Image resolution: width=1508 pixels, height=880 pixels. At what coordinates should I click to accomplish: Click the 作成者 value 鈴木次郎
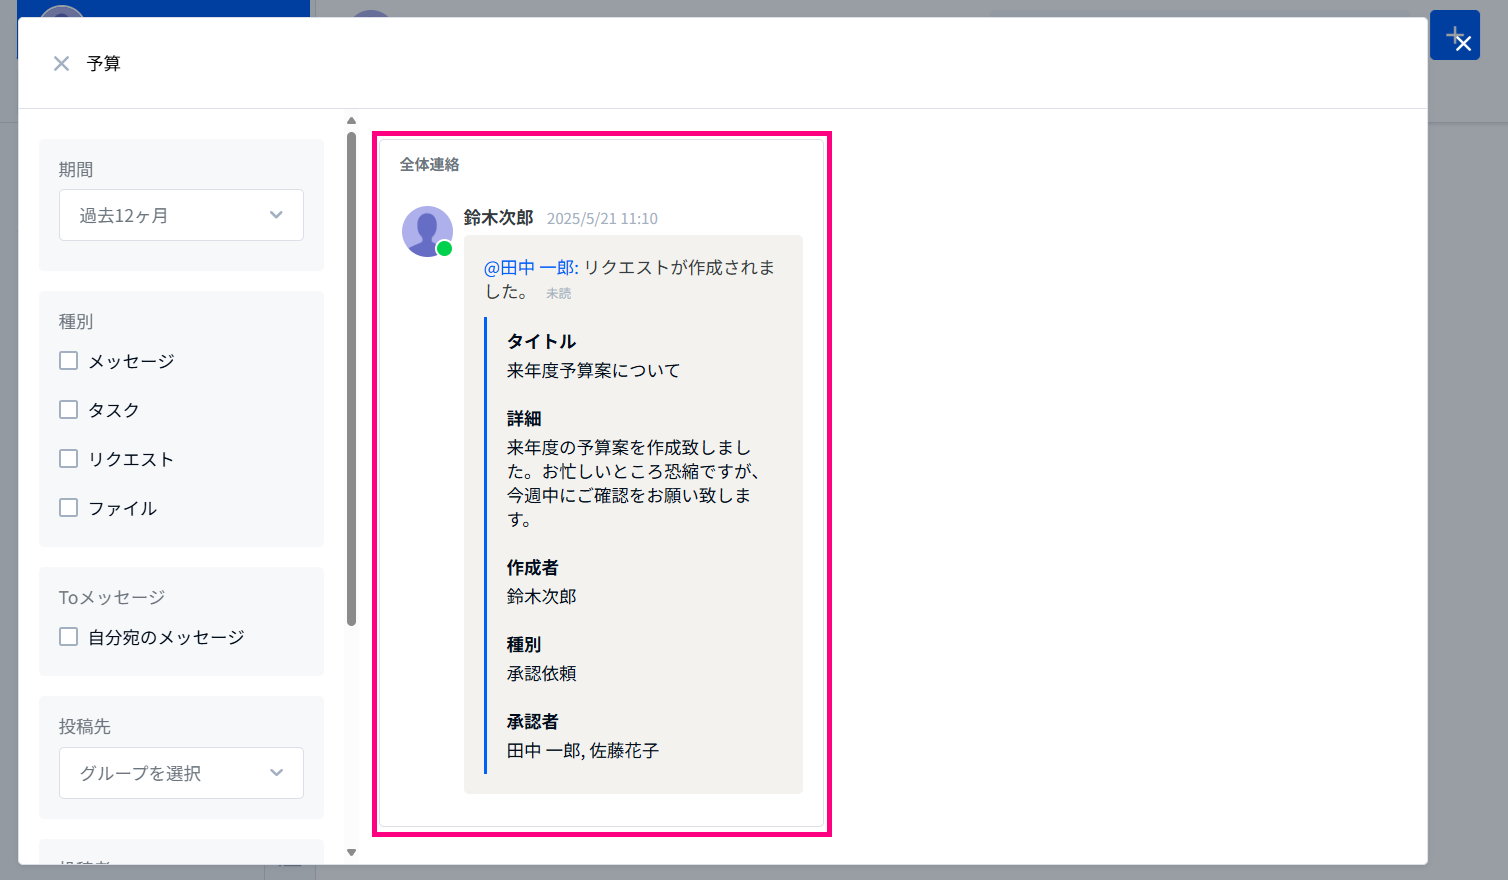[x=541, y=597]
